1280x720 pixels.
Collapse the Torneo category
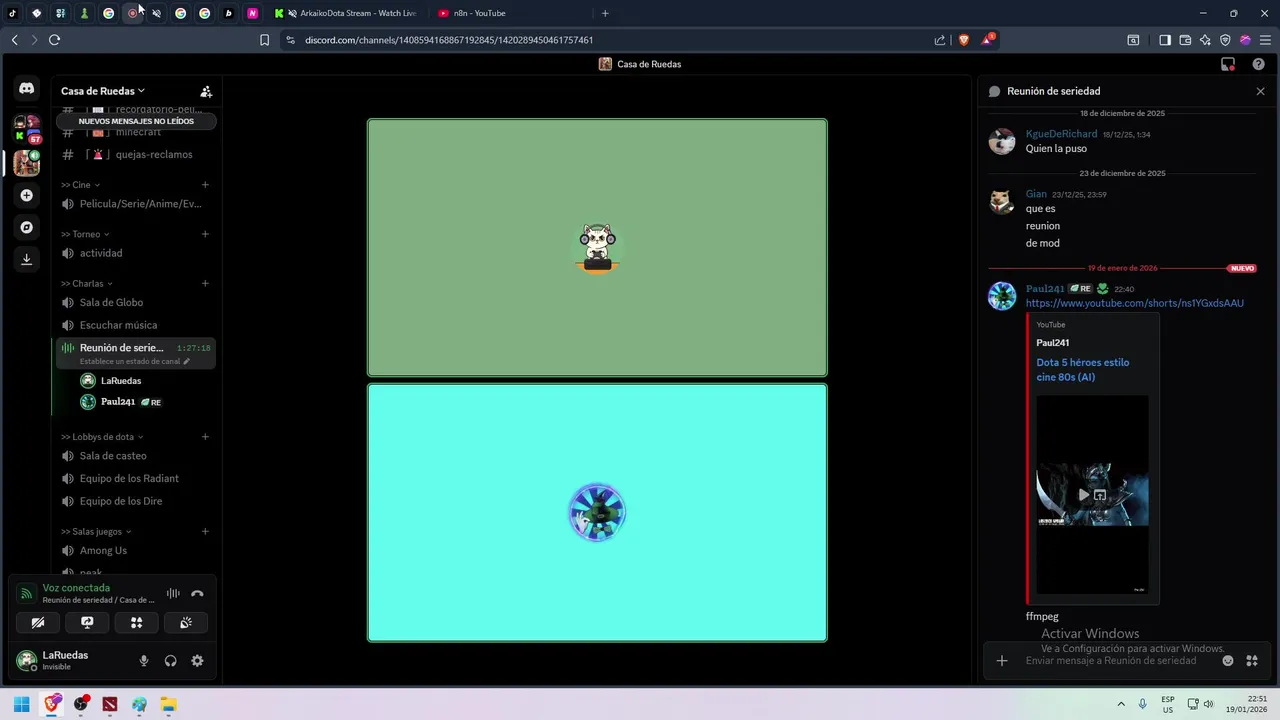[x=84, y=234]
